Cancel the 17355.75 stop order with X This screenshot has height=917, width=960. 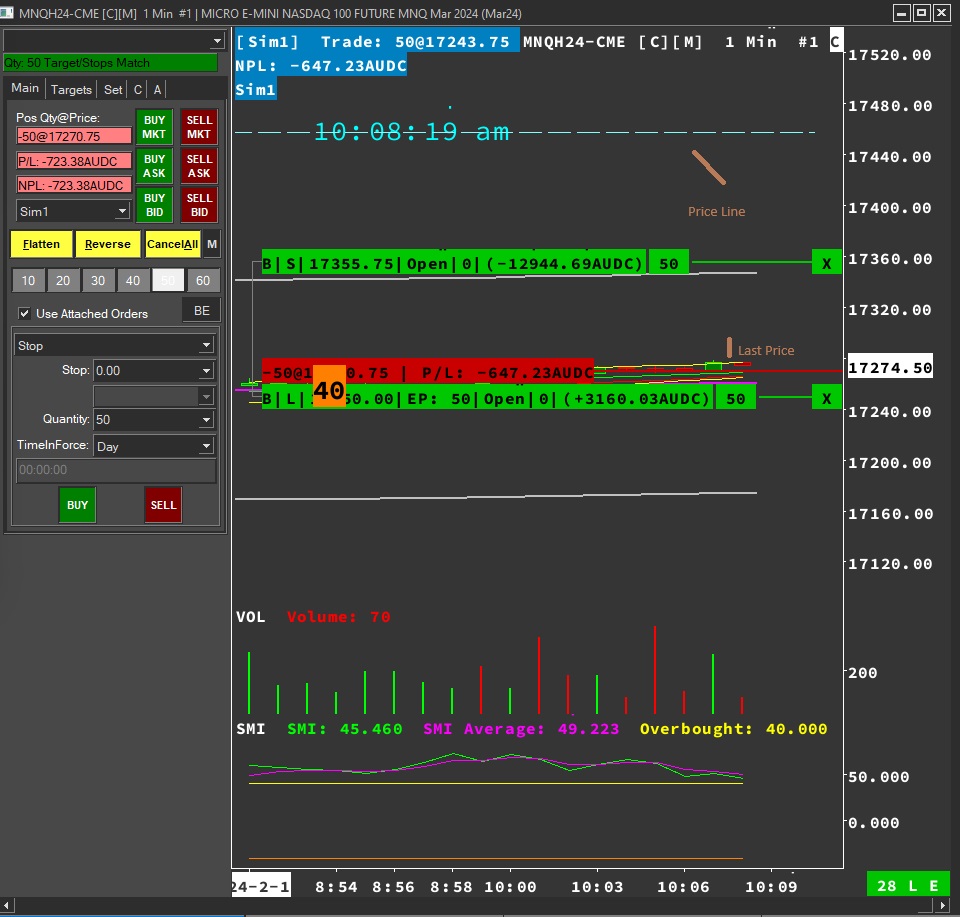(826, 263)
